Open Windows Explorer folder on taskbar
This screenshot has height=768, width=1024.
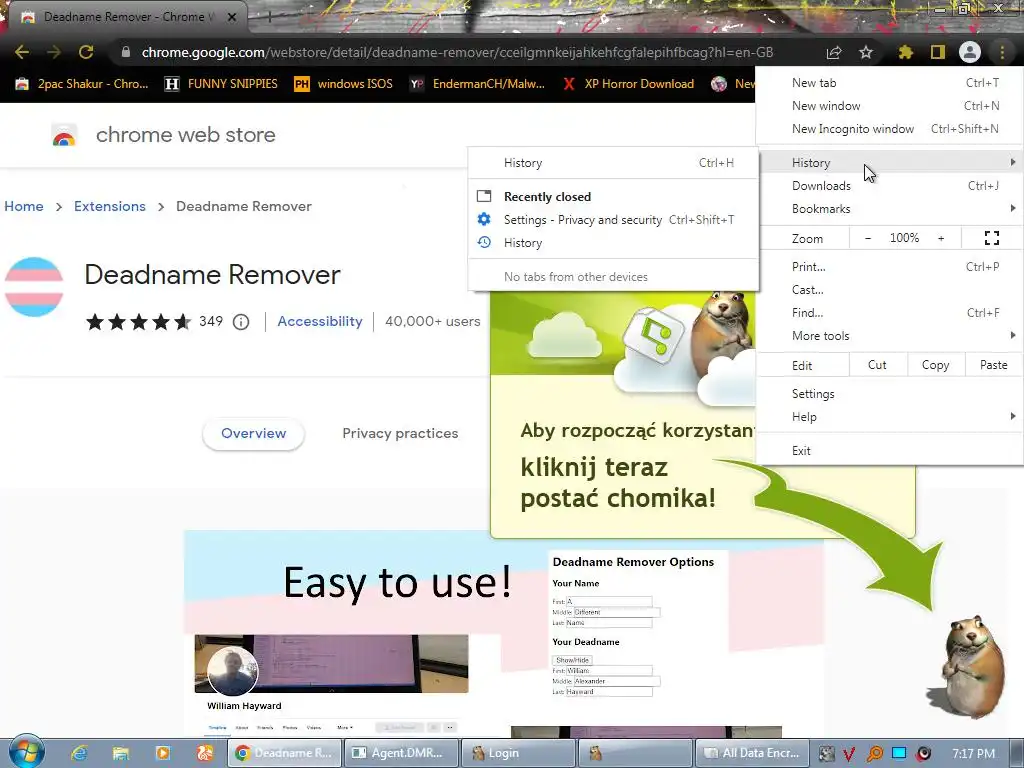[121, 753]
